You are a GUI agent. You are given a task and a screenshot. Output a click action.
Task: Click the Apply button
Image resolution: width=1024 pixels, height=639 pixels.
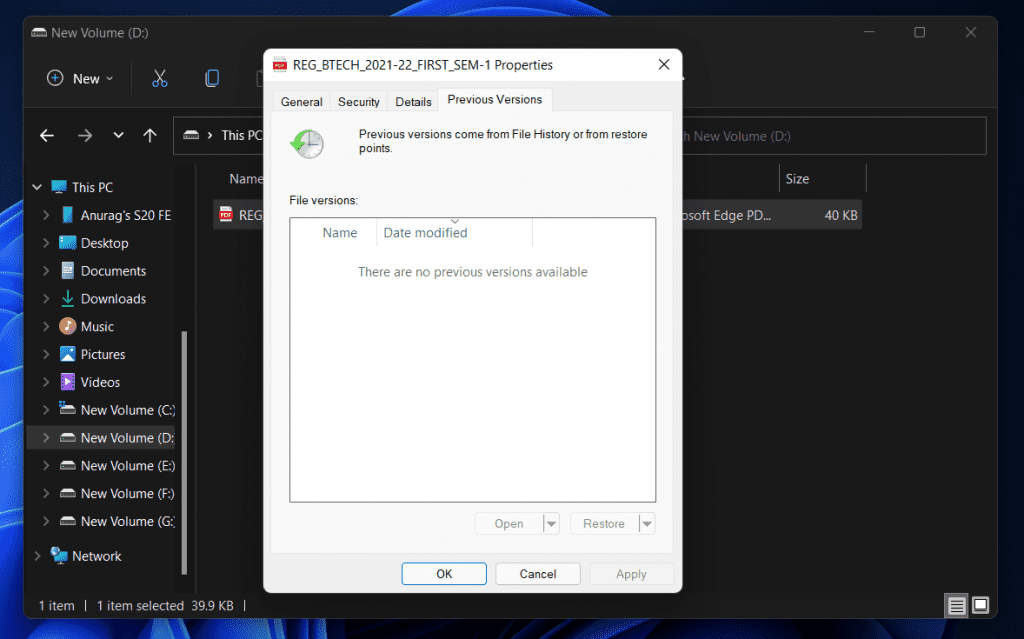click(x=631, y=573)
